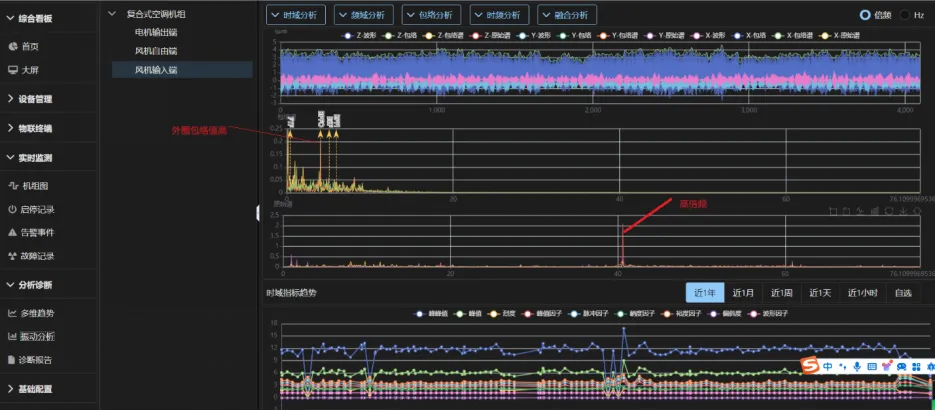Toggle Z-原始谱 legend series
Image resolution: width=935 pixels, height=411 pixels.
[x=489, y=36]
